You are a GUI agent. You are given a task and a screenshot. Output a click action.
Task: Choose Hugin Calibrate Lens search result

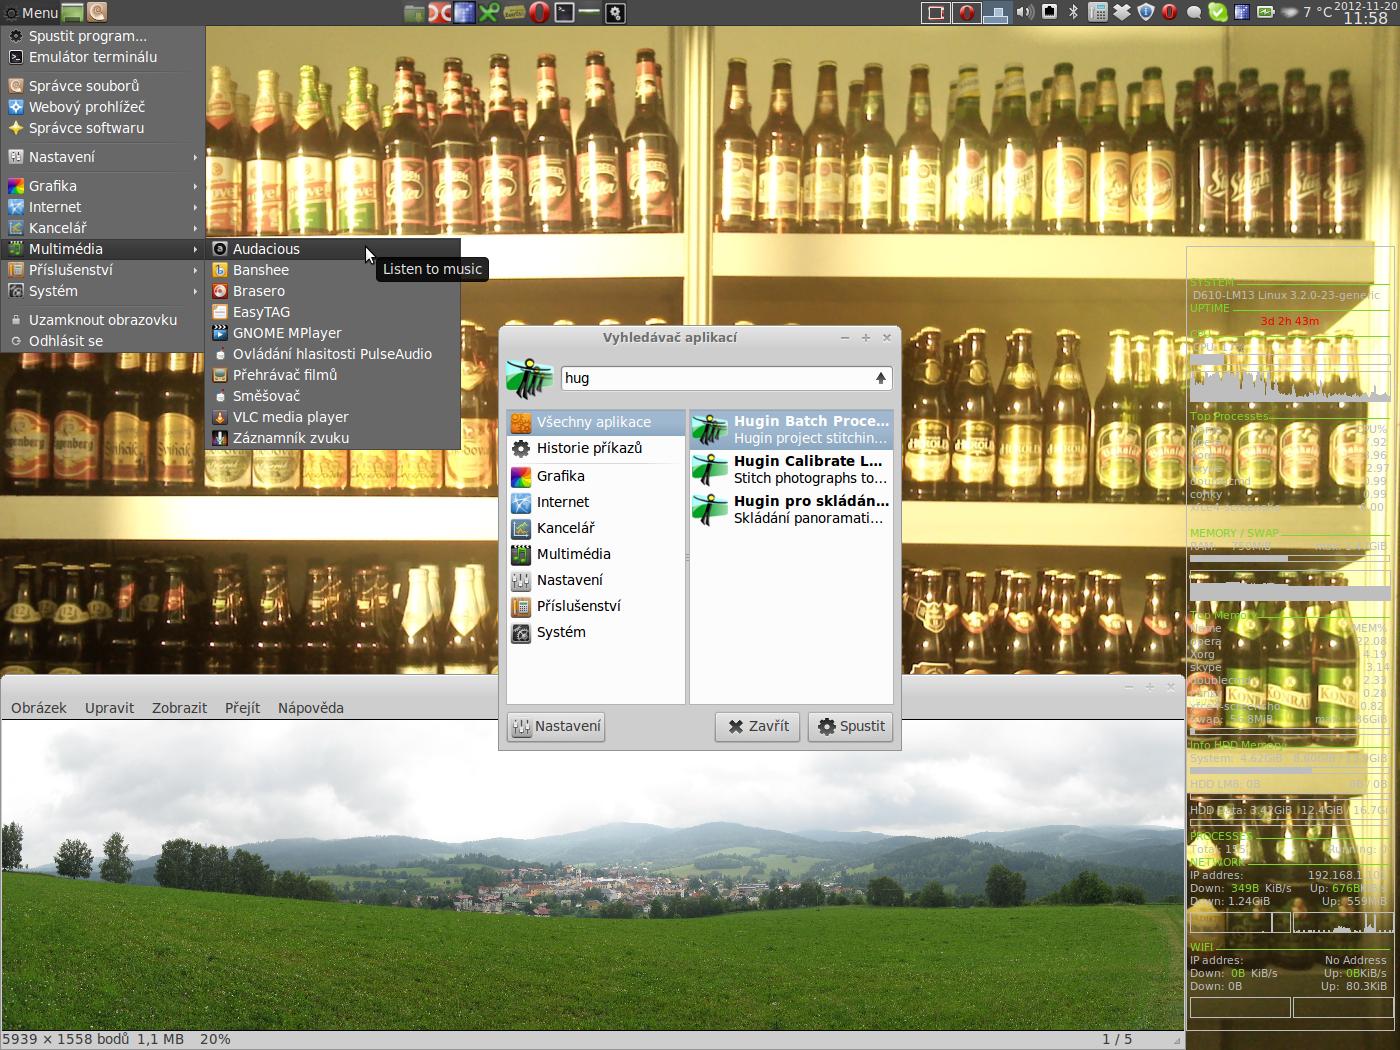coord(790,469)
